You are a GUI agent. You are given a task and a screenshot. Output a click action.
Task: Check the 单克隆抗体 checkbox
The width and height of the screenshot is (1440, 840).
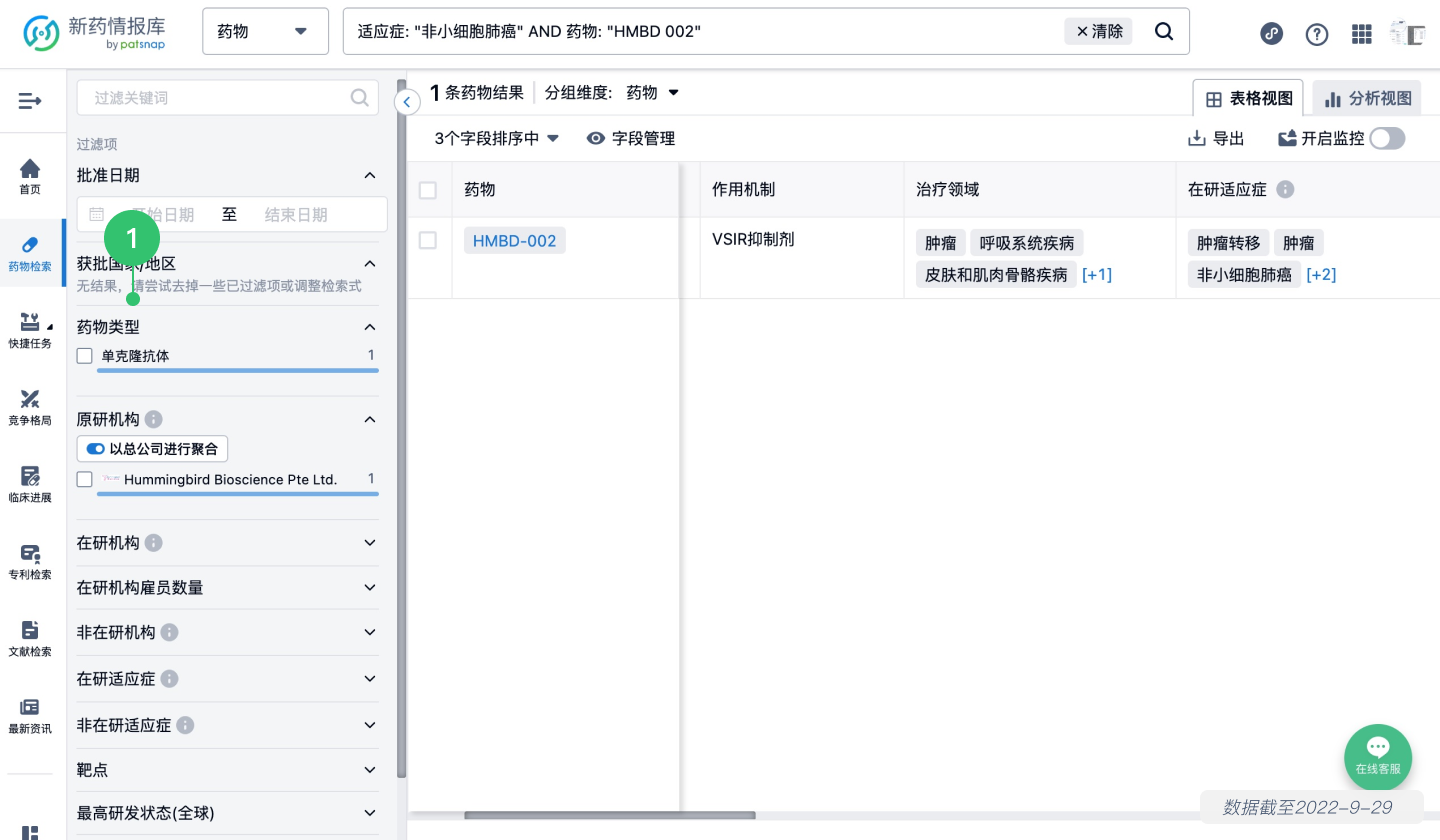[x=85, y=355]
